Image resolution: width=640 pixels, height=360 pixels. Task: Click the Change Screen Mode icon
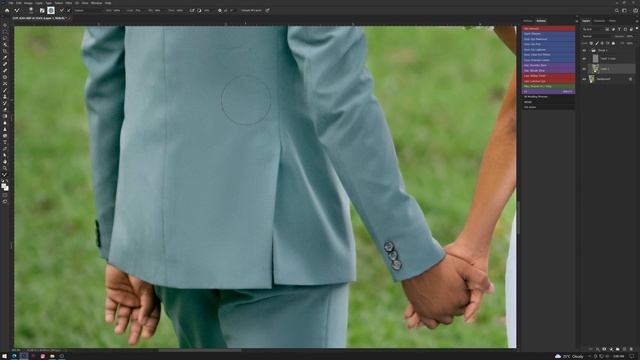[5, 202]
